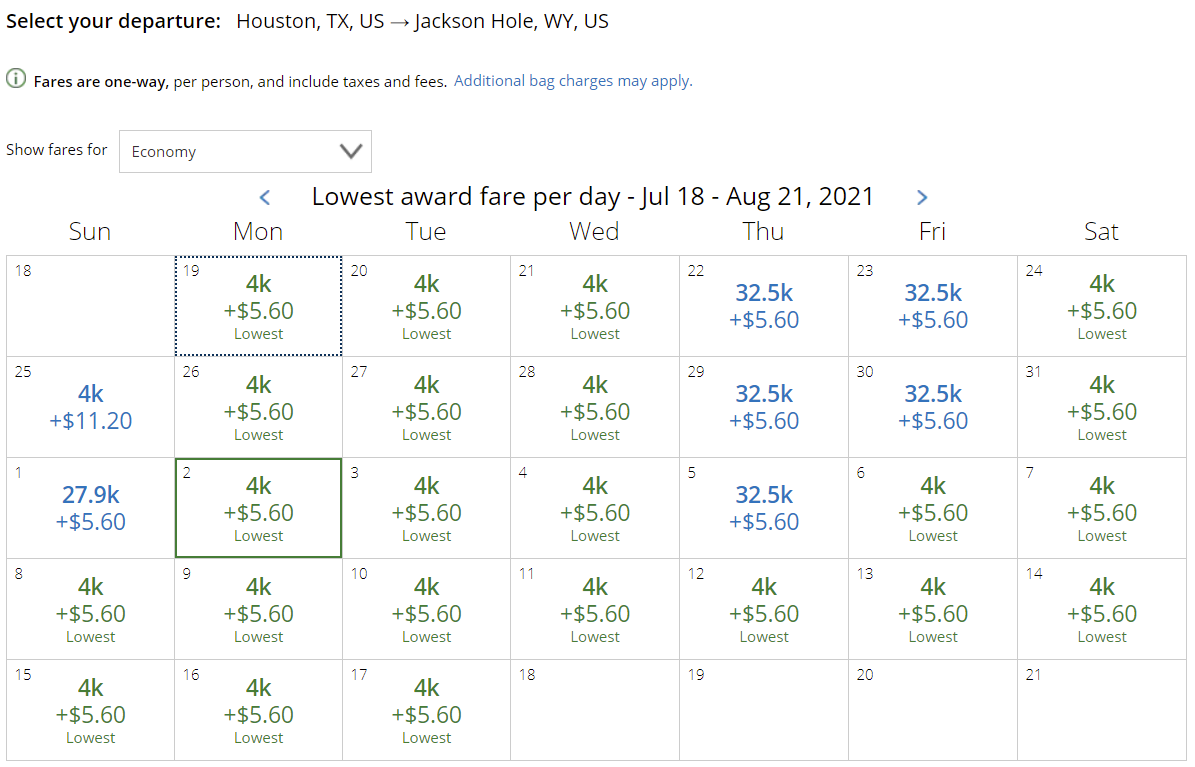Select July 31 Saturday lowest fare
This screenshot has height=767, width=1195.
click(1101, 407)
